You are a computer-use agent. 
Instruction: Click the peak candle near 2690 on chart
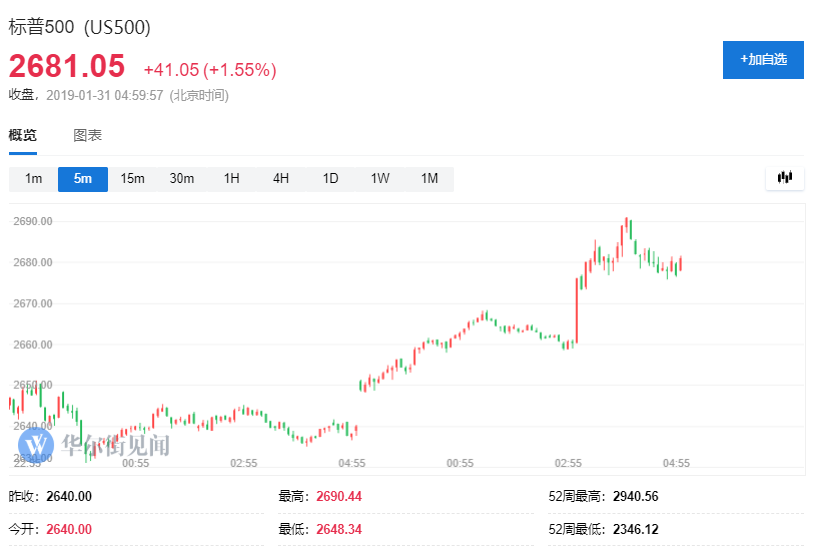626,224
